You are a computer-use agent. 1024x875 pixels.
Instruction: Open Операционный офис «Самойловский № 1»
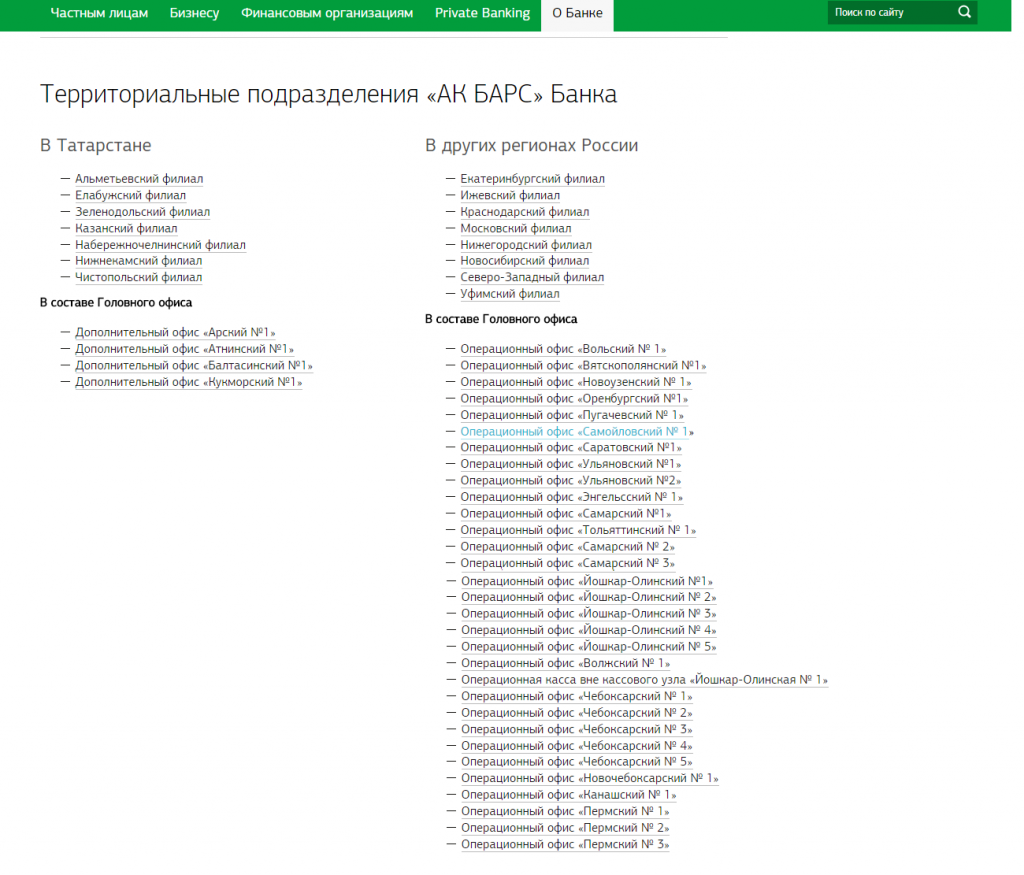[577, 432]
